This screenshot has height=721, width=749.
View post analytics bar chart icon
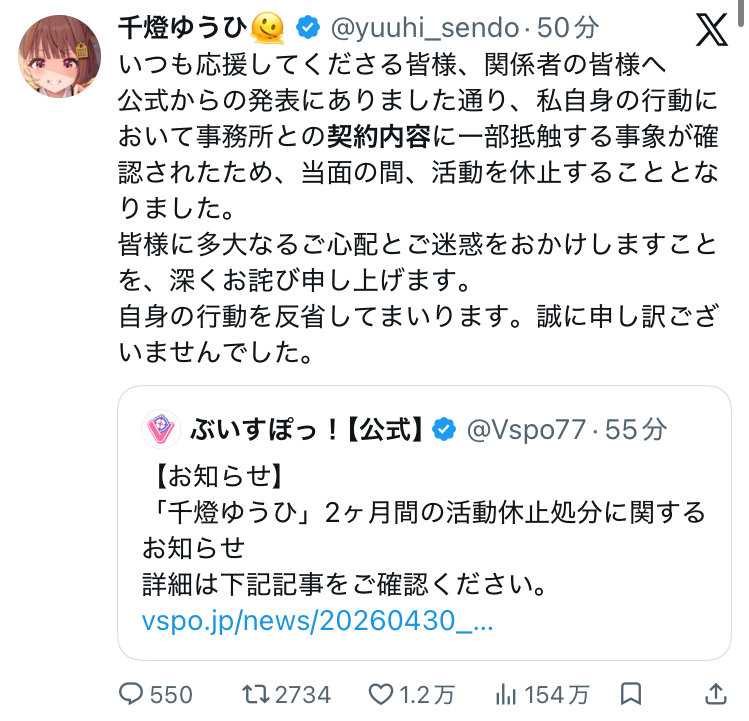[x=507, y=694]
